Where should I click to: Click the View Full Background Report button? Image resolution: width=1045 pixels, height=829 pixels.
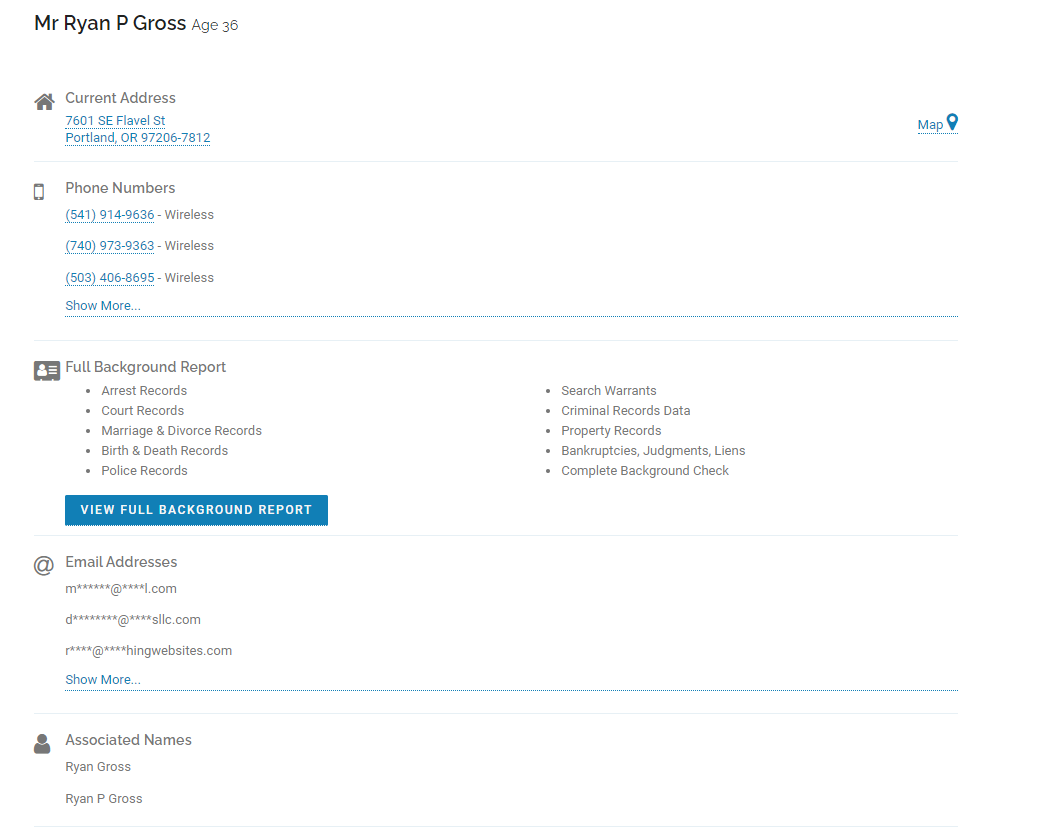tap(197, 510)
